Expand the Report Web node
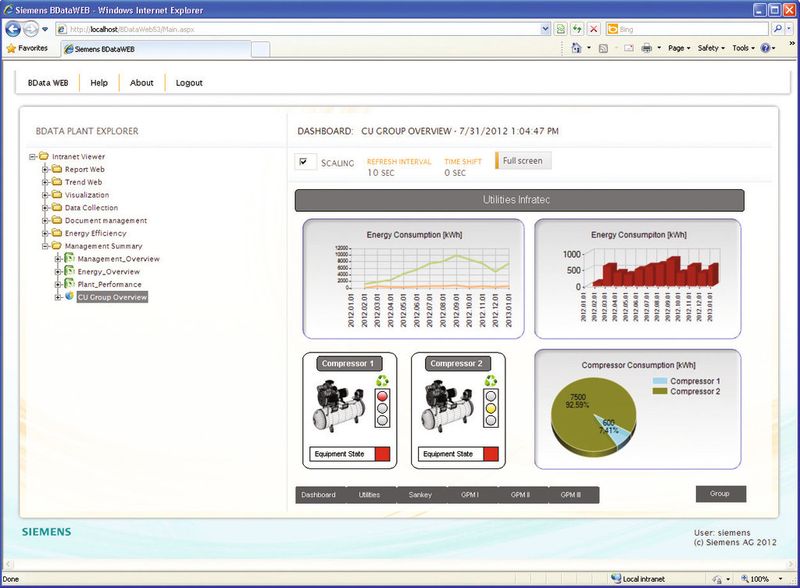This screenshot has width=800, height=588. pos(45,169)
